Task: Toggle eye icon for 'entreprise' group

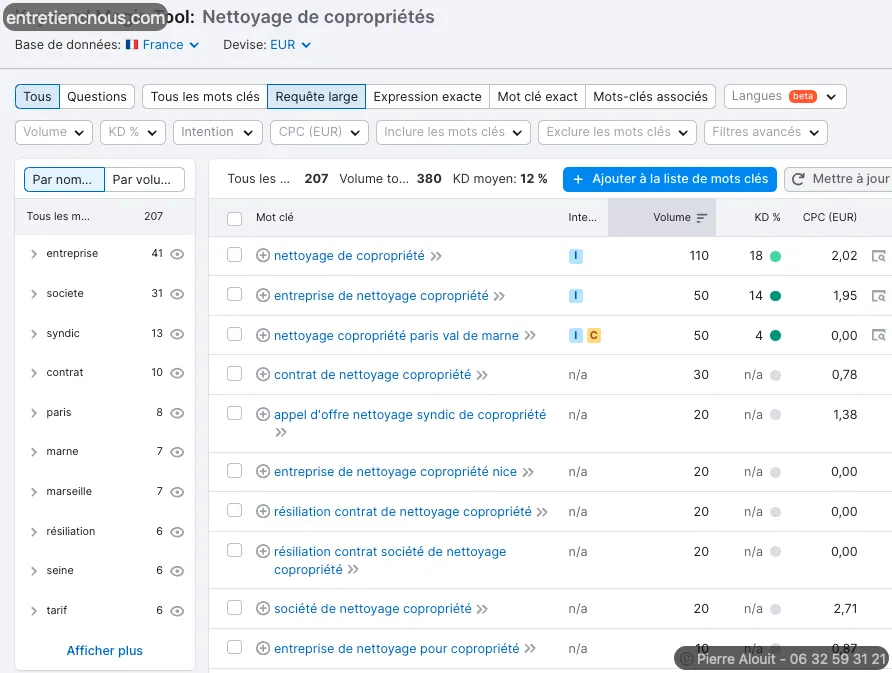Action: click(x=177, y=254)
